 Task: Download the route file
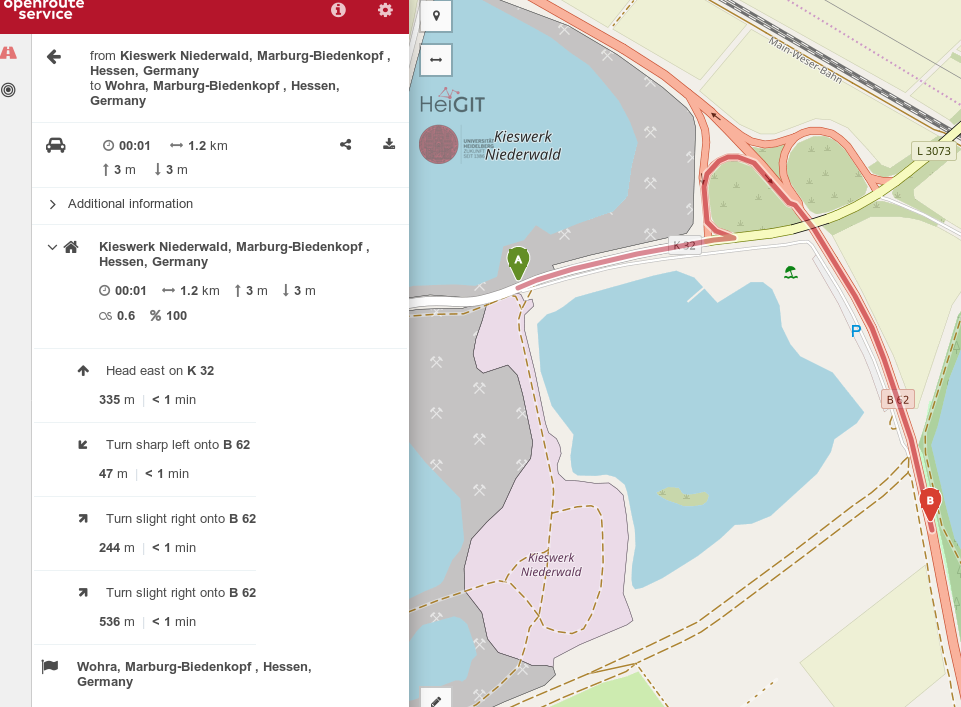click(389, 144)
